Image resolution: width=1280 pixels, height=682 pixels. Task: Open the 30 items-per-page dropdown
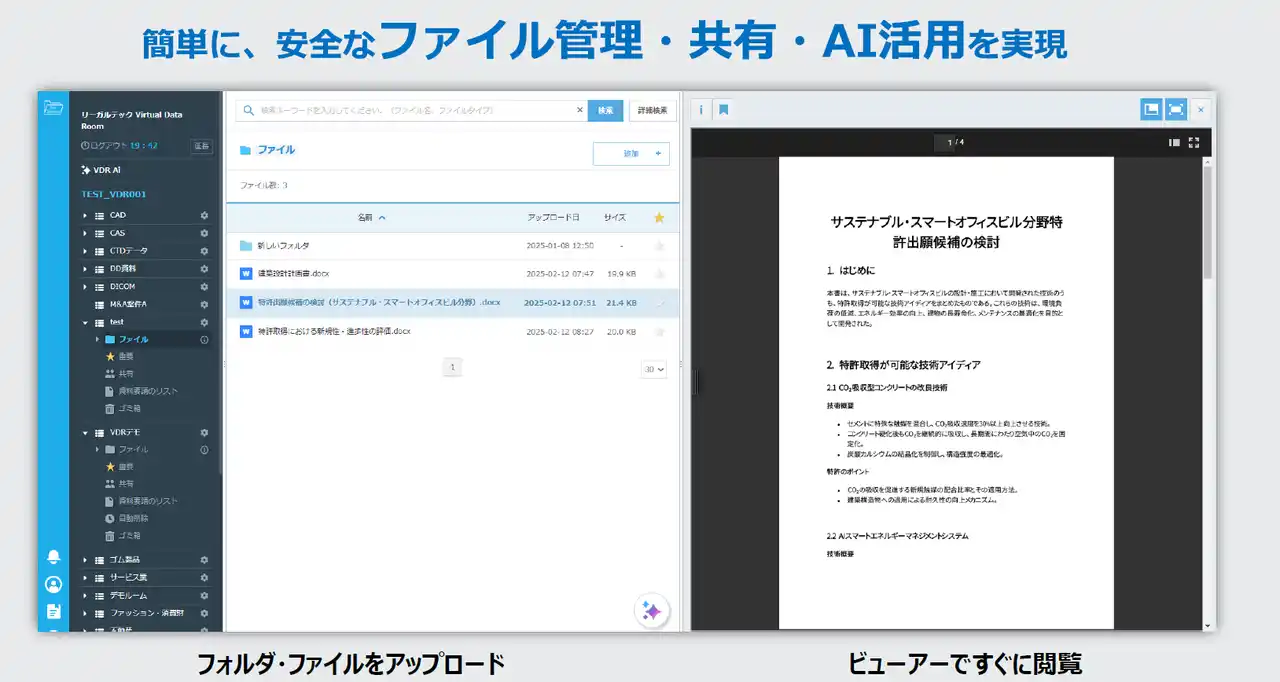click(654, 369)
